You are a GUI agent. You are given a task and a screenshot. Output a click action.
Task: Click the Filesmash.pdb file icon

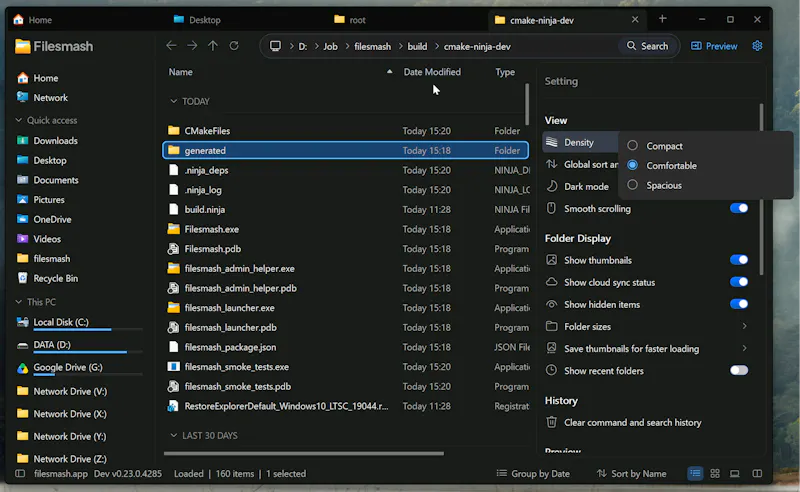173,249
